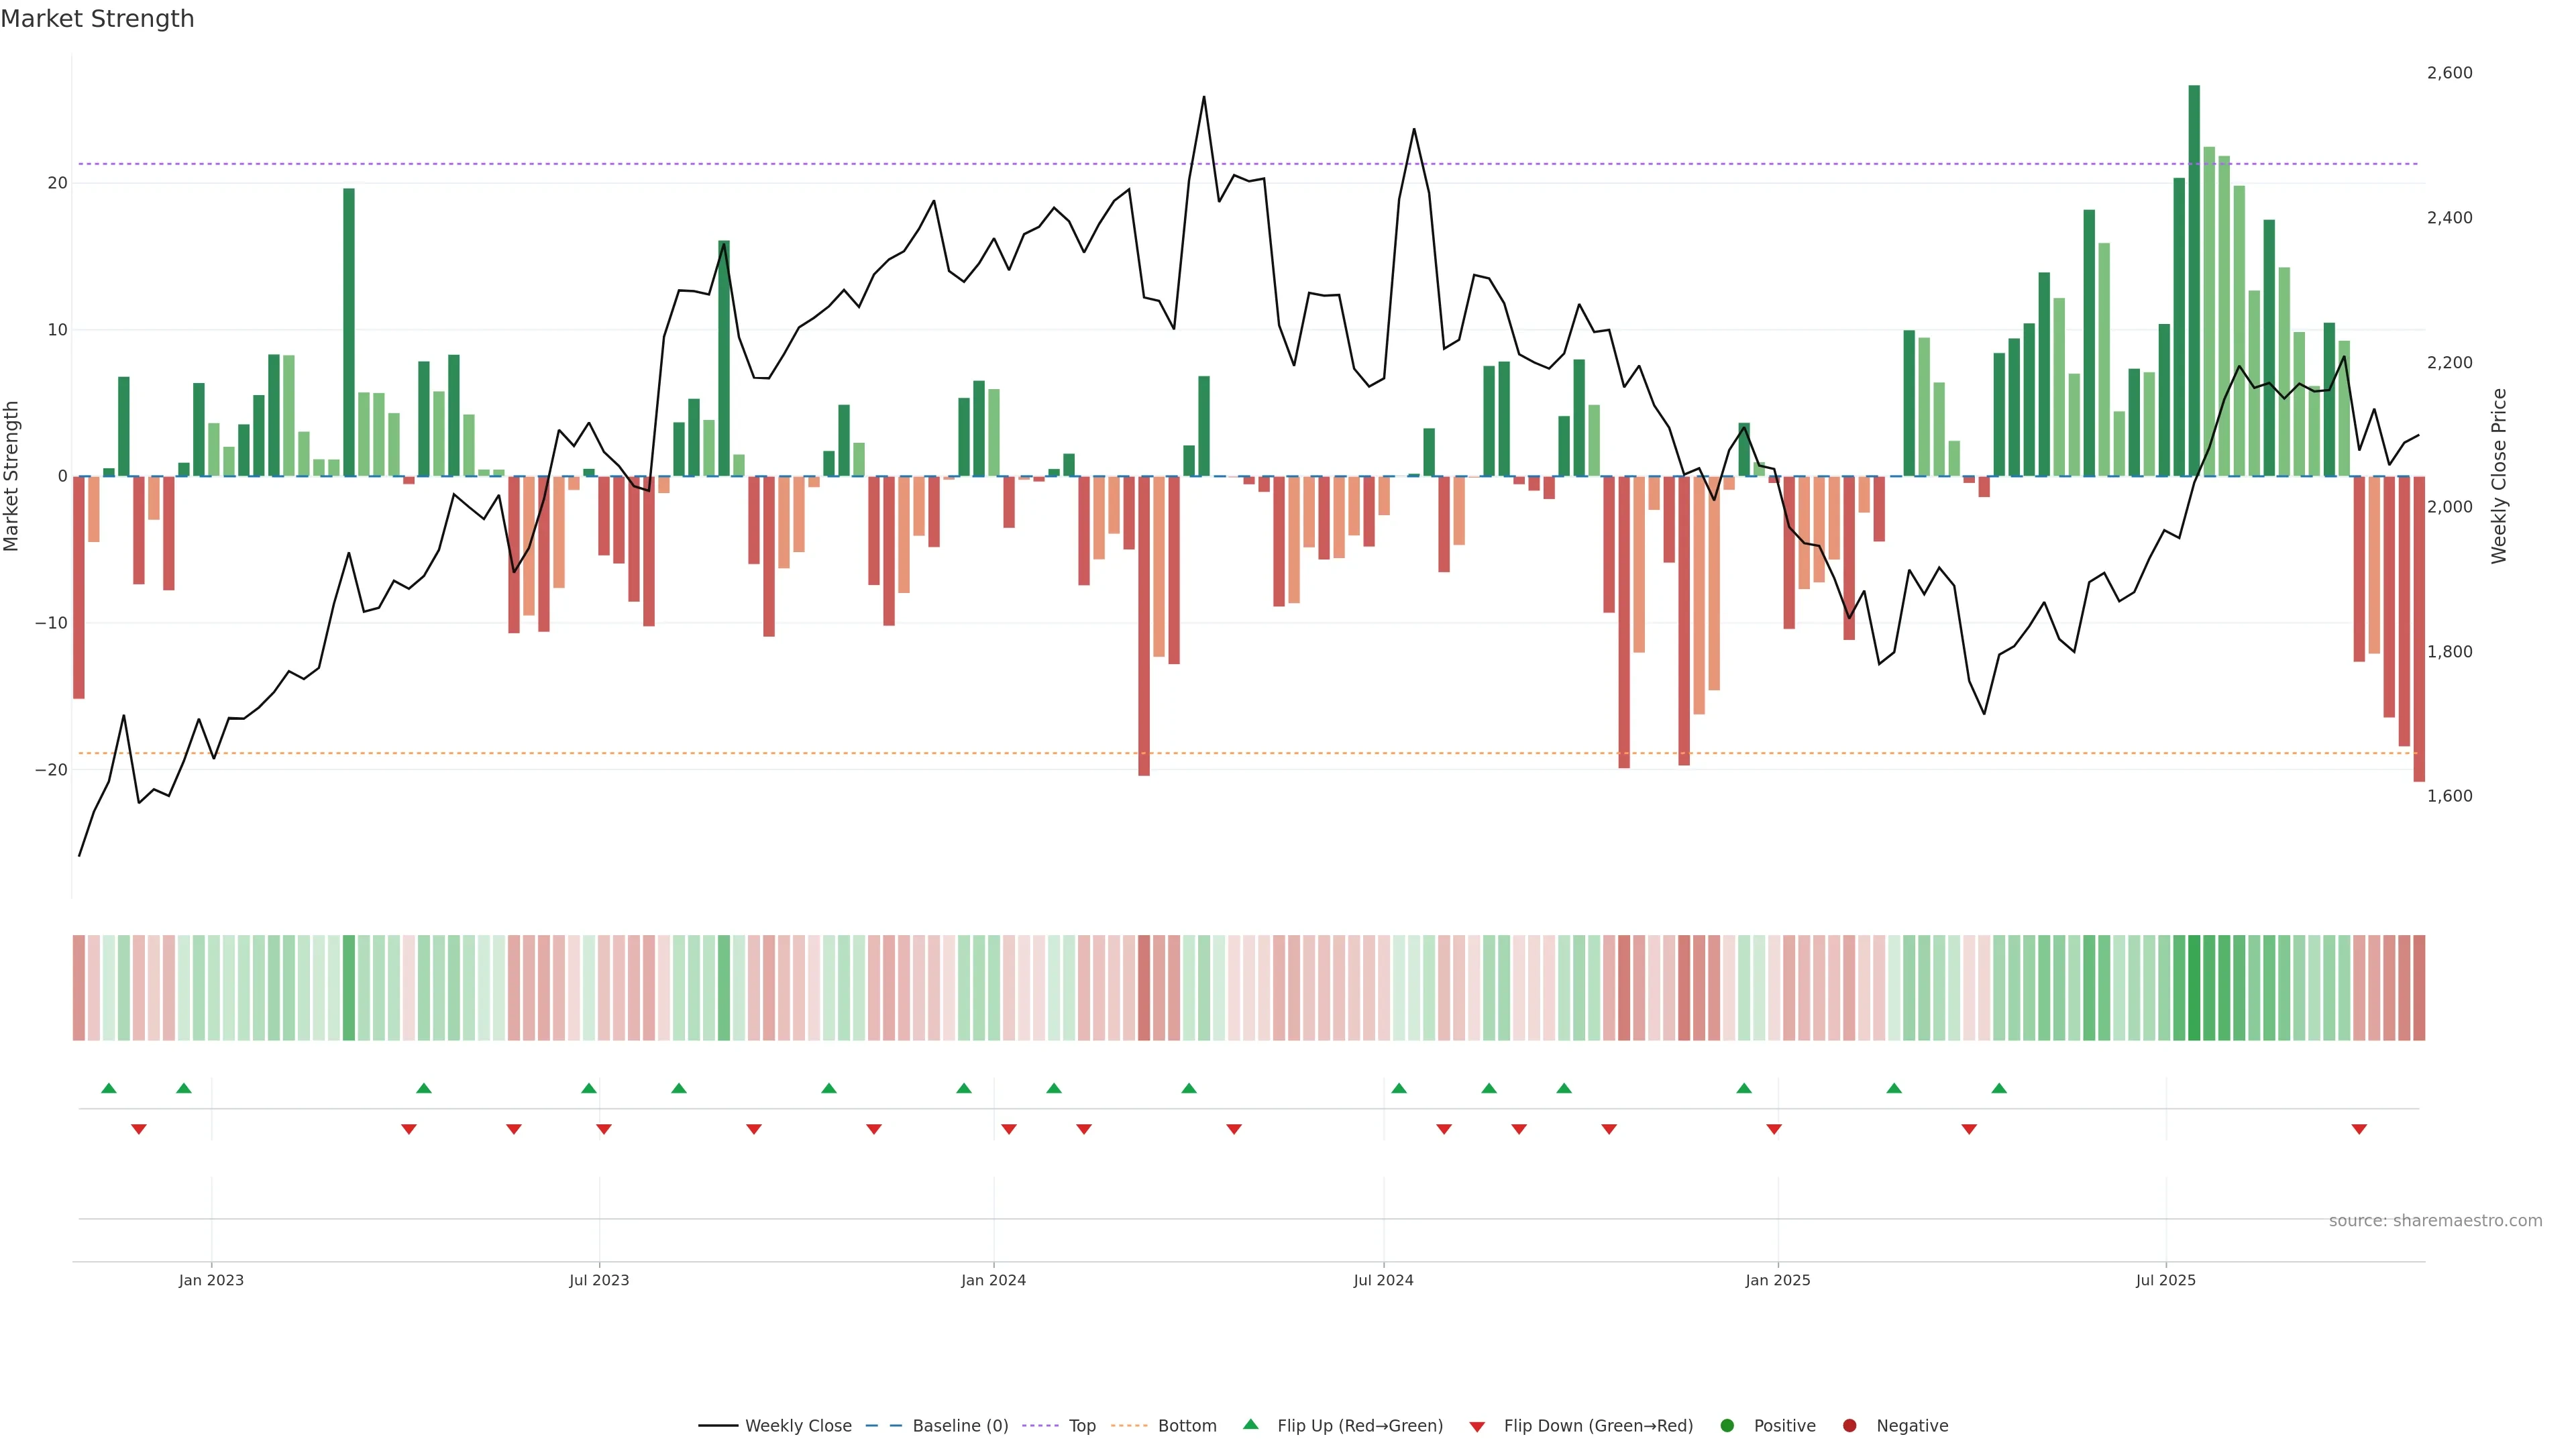Click the 2,600 Weekly Close Price axis label
2576x1449 pixels.
point(2449,73)
